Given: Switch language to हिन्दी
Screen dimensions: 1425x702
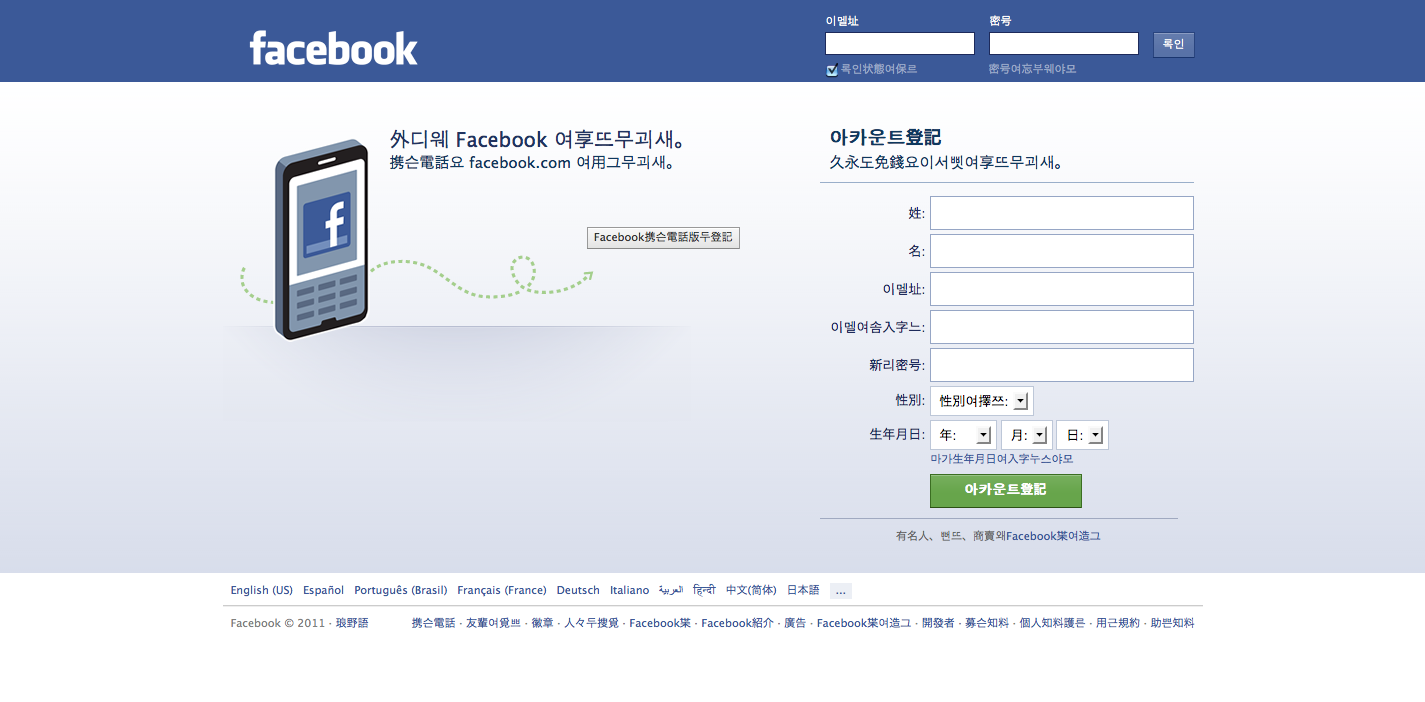Looking at the screenshot, I should [704, 590].
